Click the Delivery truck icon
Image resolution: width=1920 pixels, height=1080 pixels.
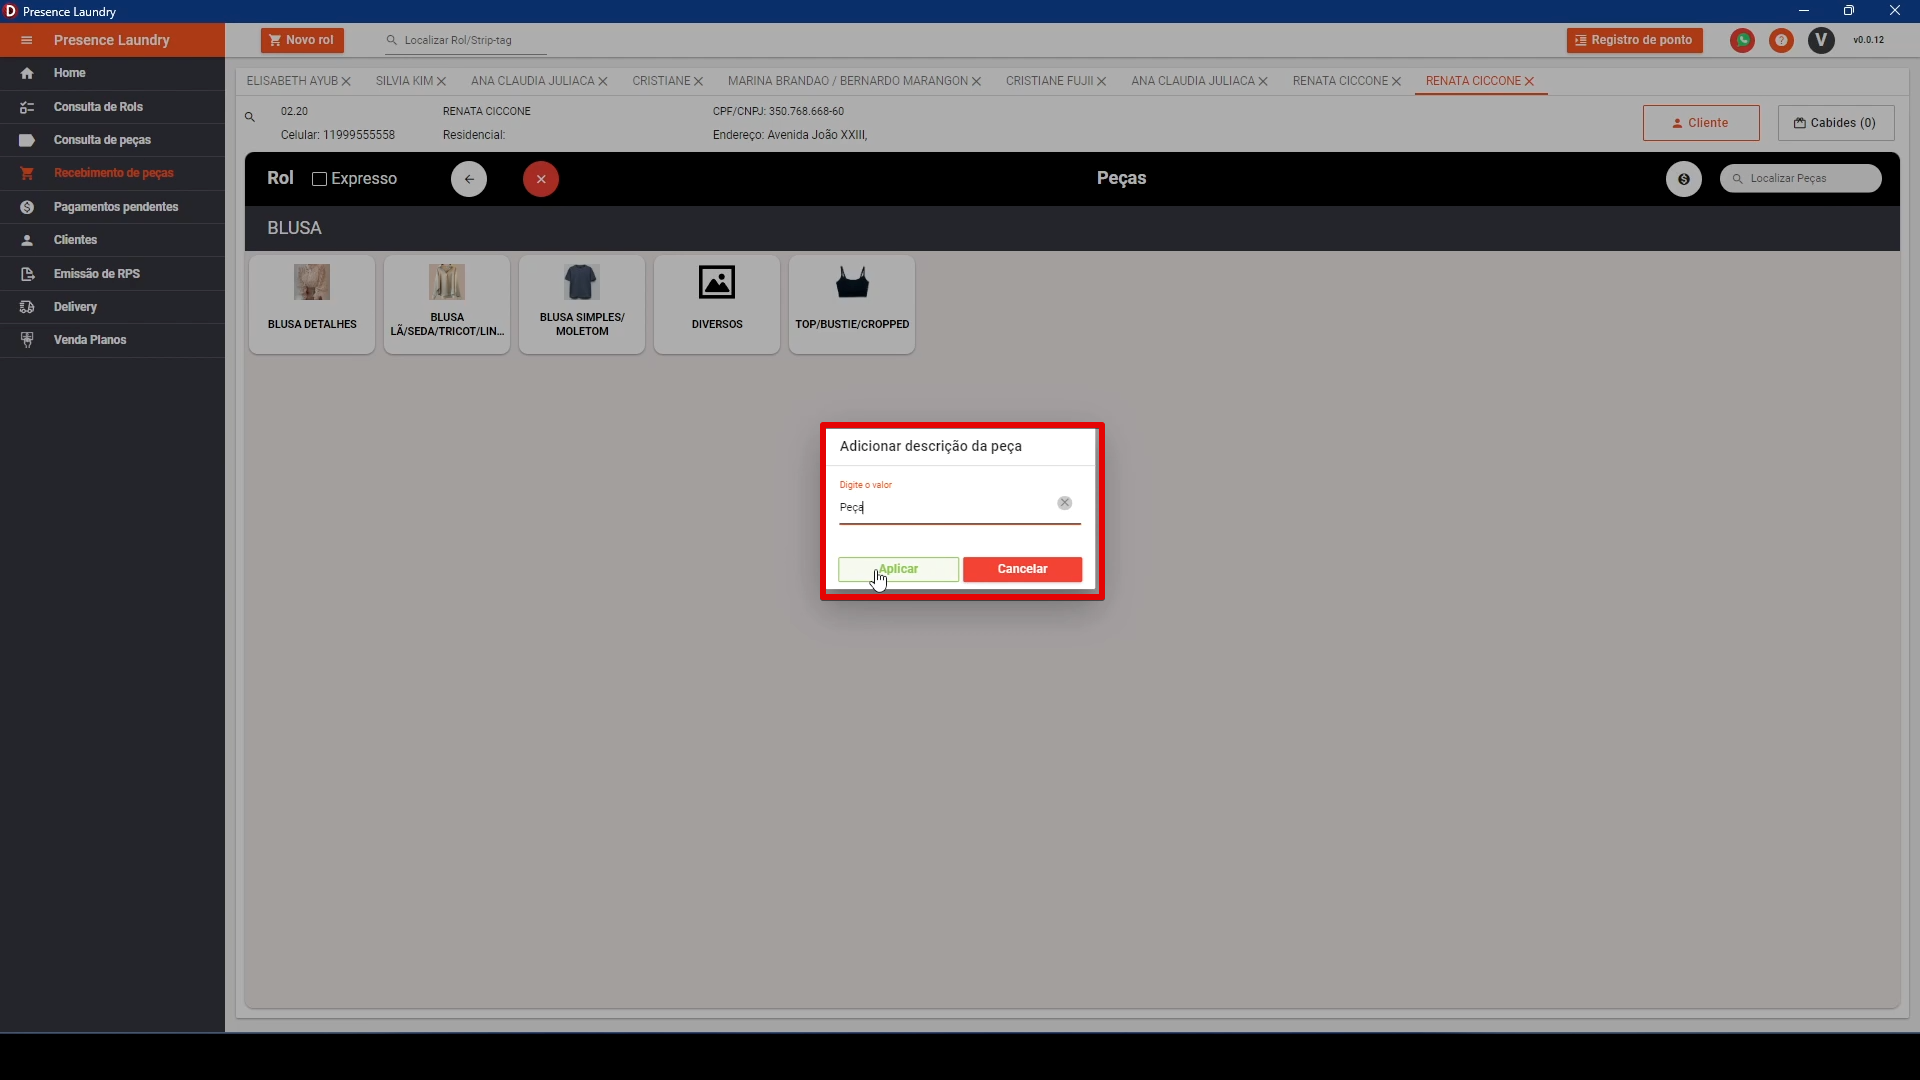click(x=27, y=307)
